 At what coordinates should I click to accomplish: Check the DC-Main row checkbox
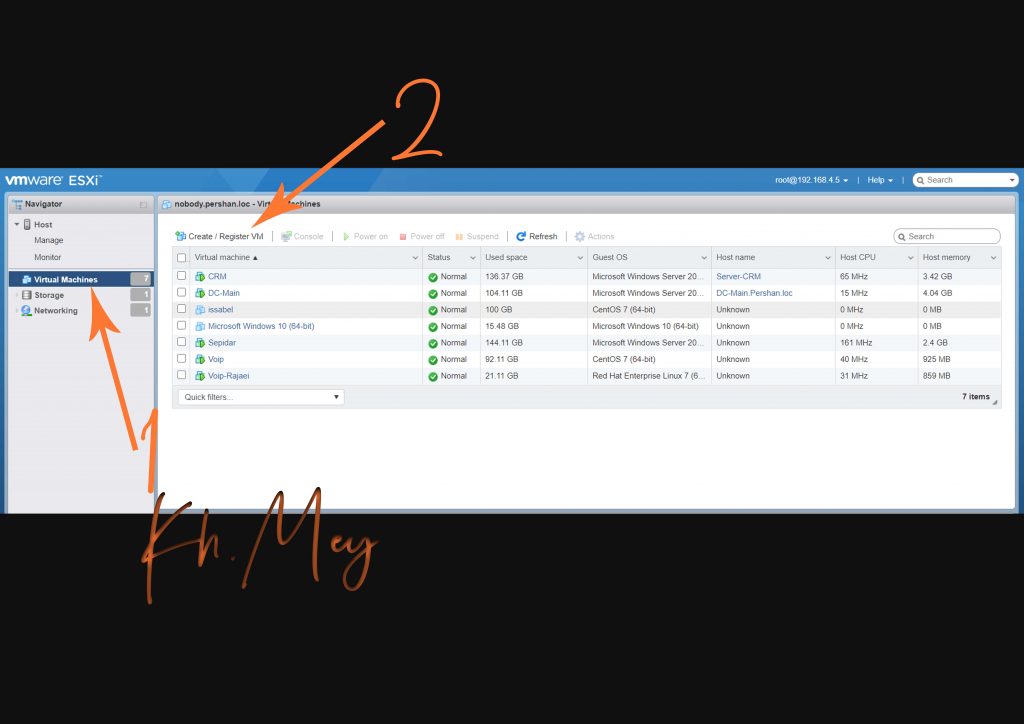click(x=182, y=292)
